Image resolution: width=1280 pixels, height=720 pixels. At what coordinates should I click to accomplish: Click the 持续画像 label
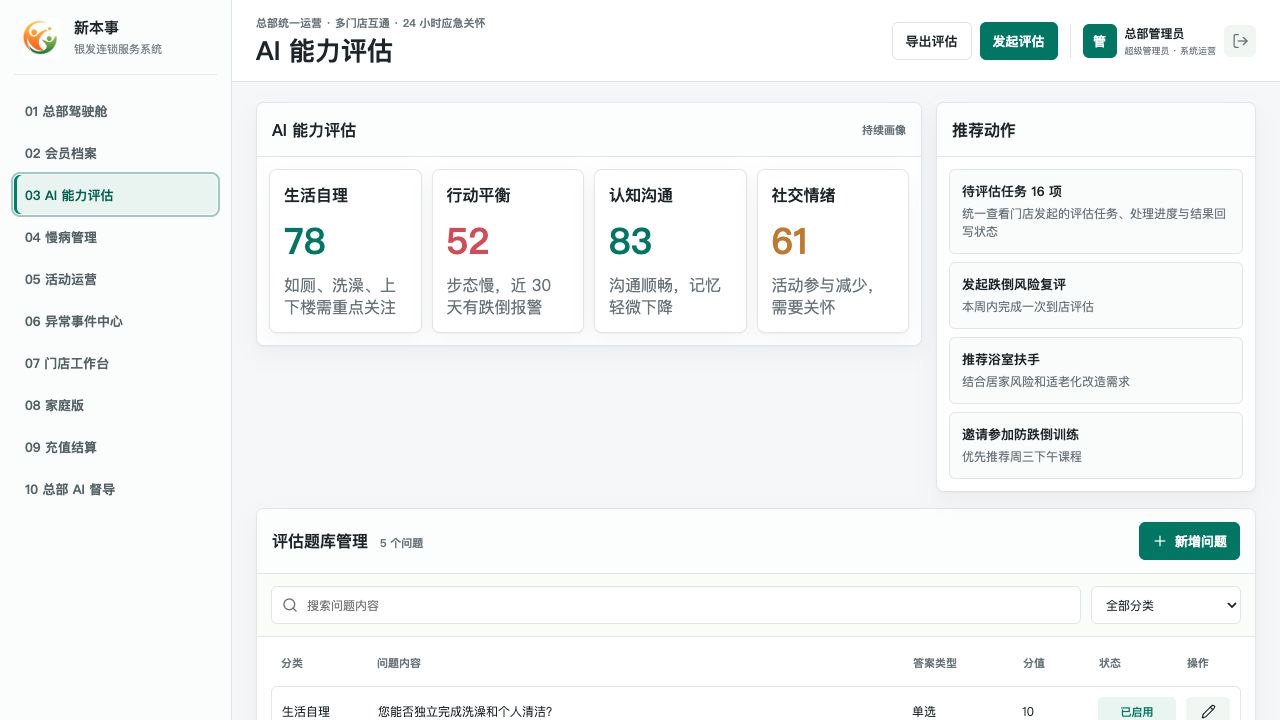pos(884,130)
